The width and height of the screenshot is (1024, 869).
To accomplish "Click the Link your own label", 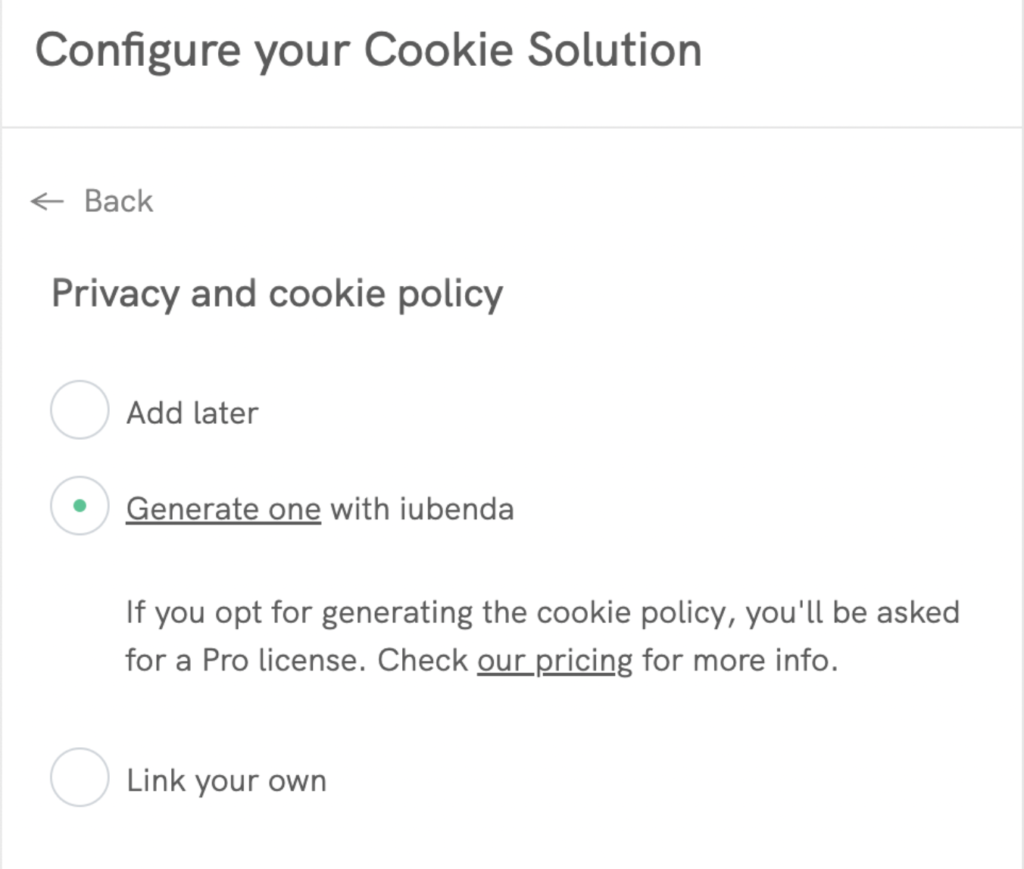I will coord(226,780).
